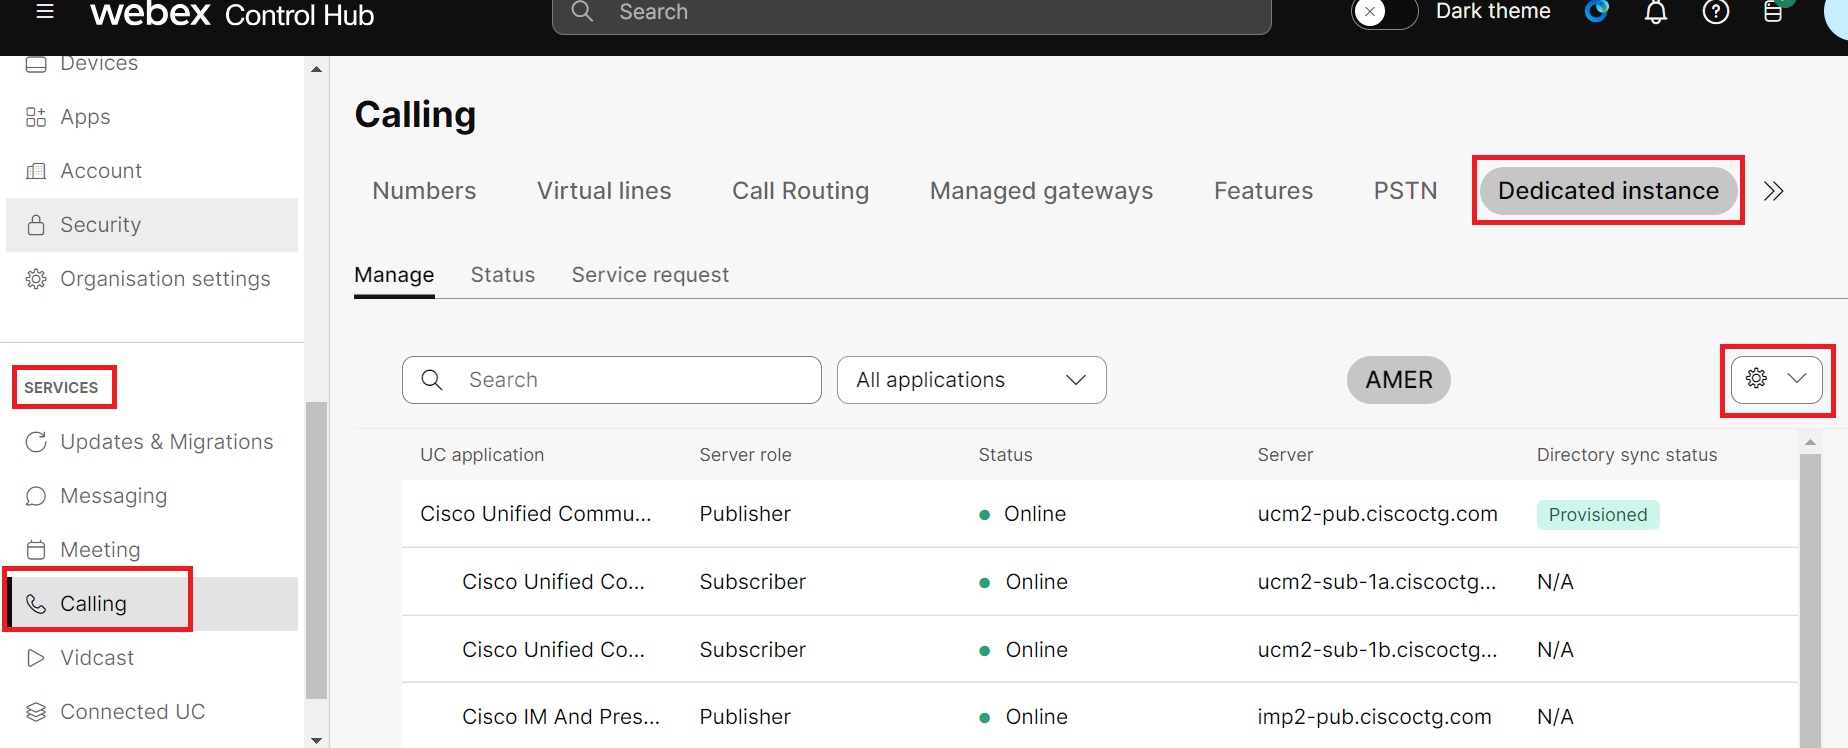Click the Account building icon

(36, 171)
